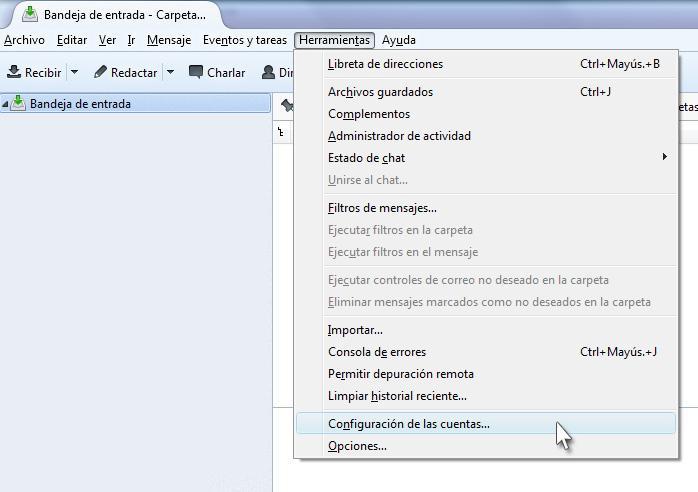Click the Charlar toolbar button label
This screenshot has height=492, width=698.
point(226,73)
